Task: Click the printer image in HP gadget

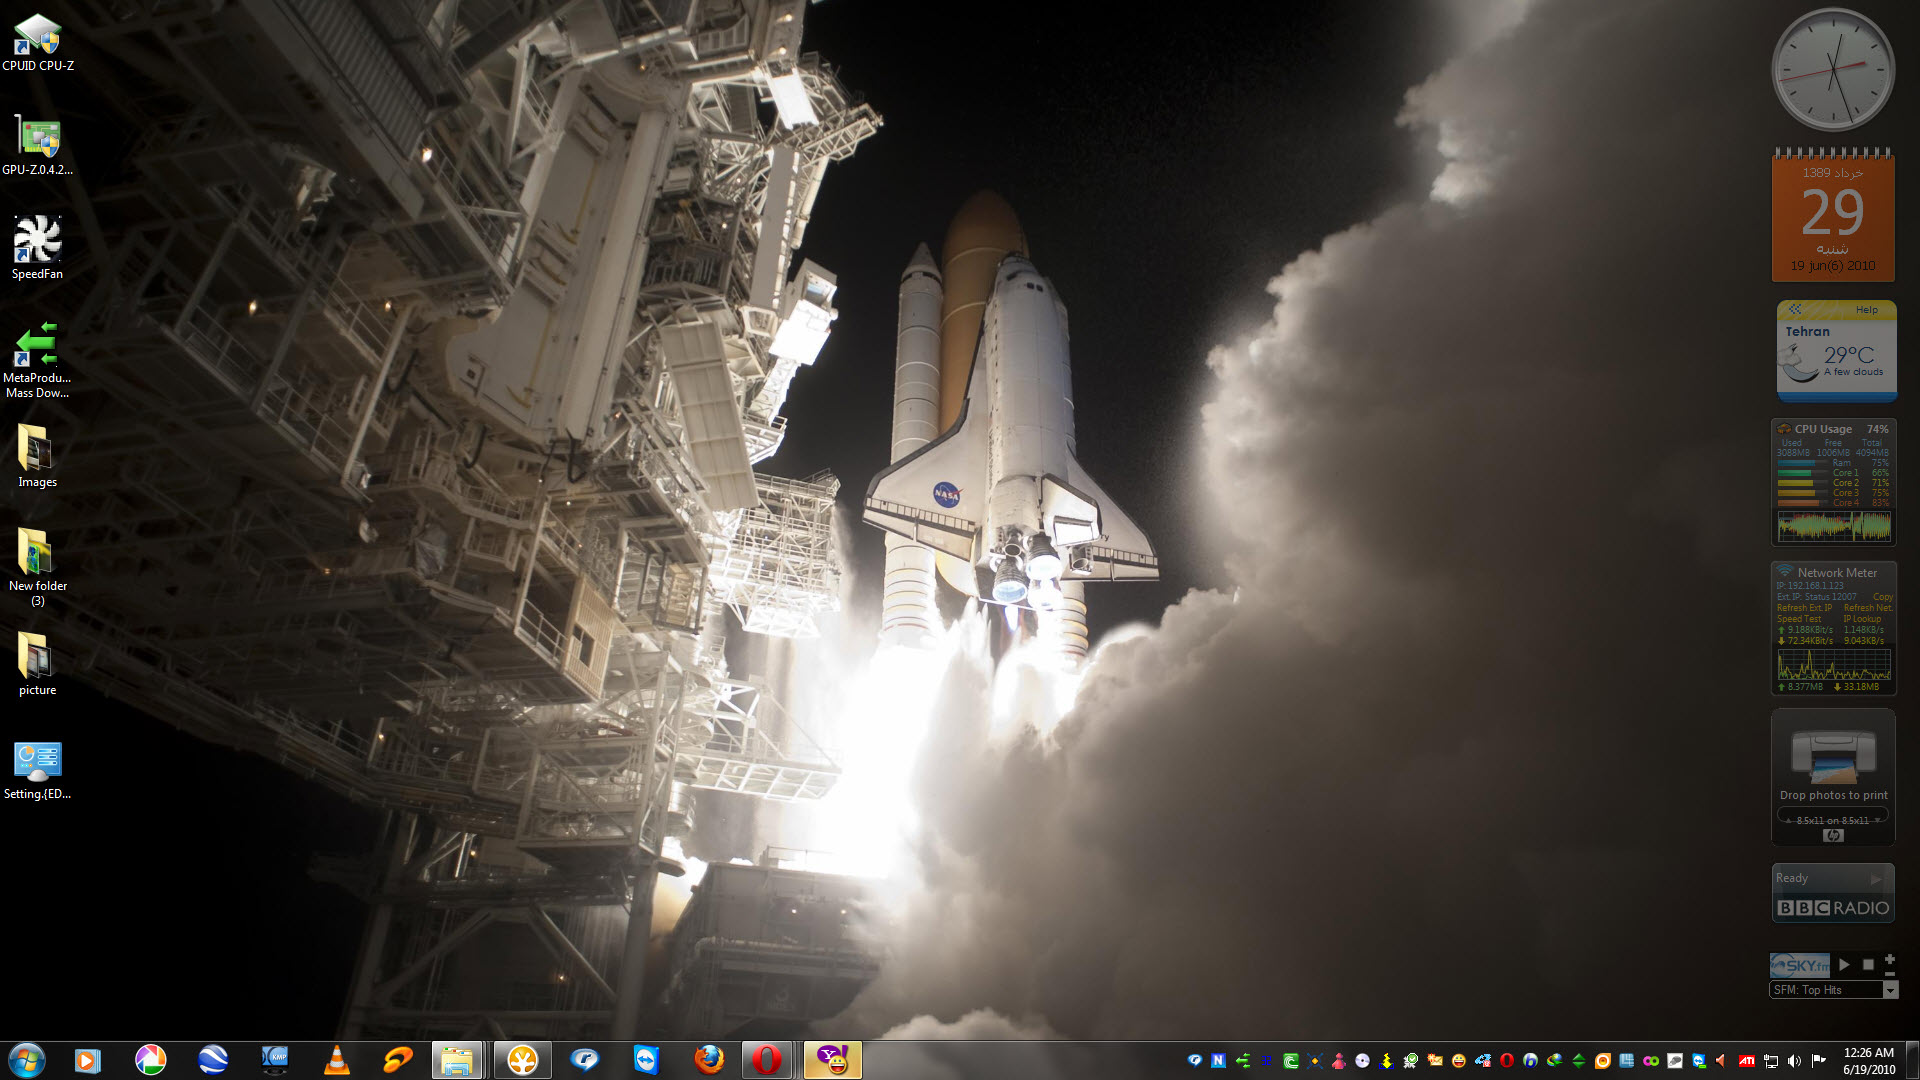Action: (x=1833, y=755)
